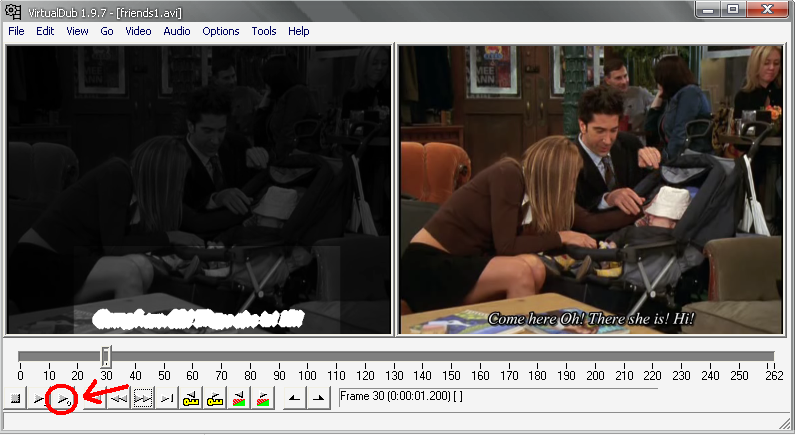The width and height of the screenshot is (795, 435).
Task: Scan backward for previous scene change
Action: tap(239, 398)
